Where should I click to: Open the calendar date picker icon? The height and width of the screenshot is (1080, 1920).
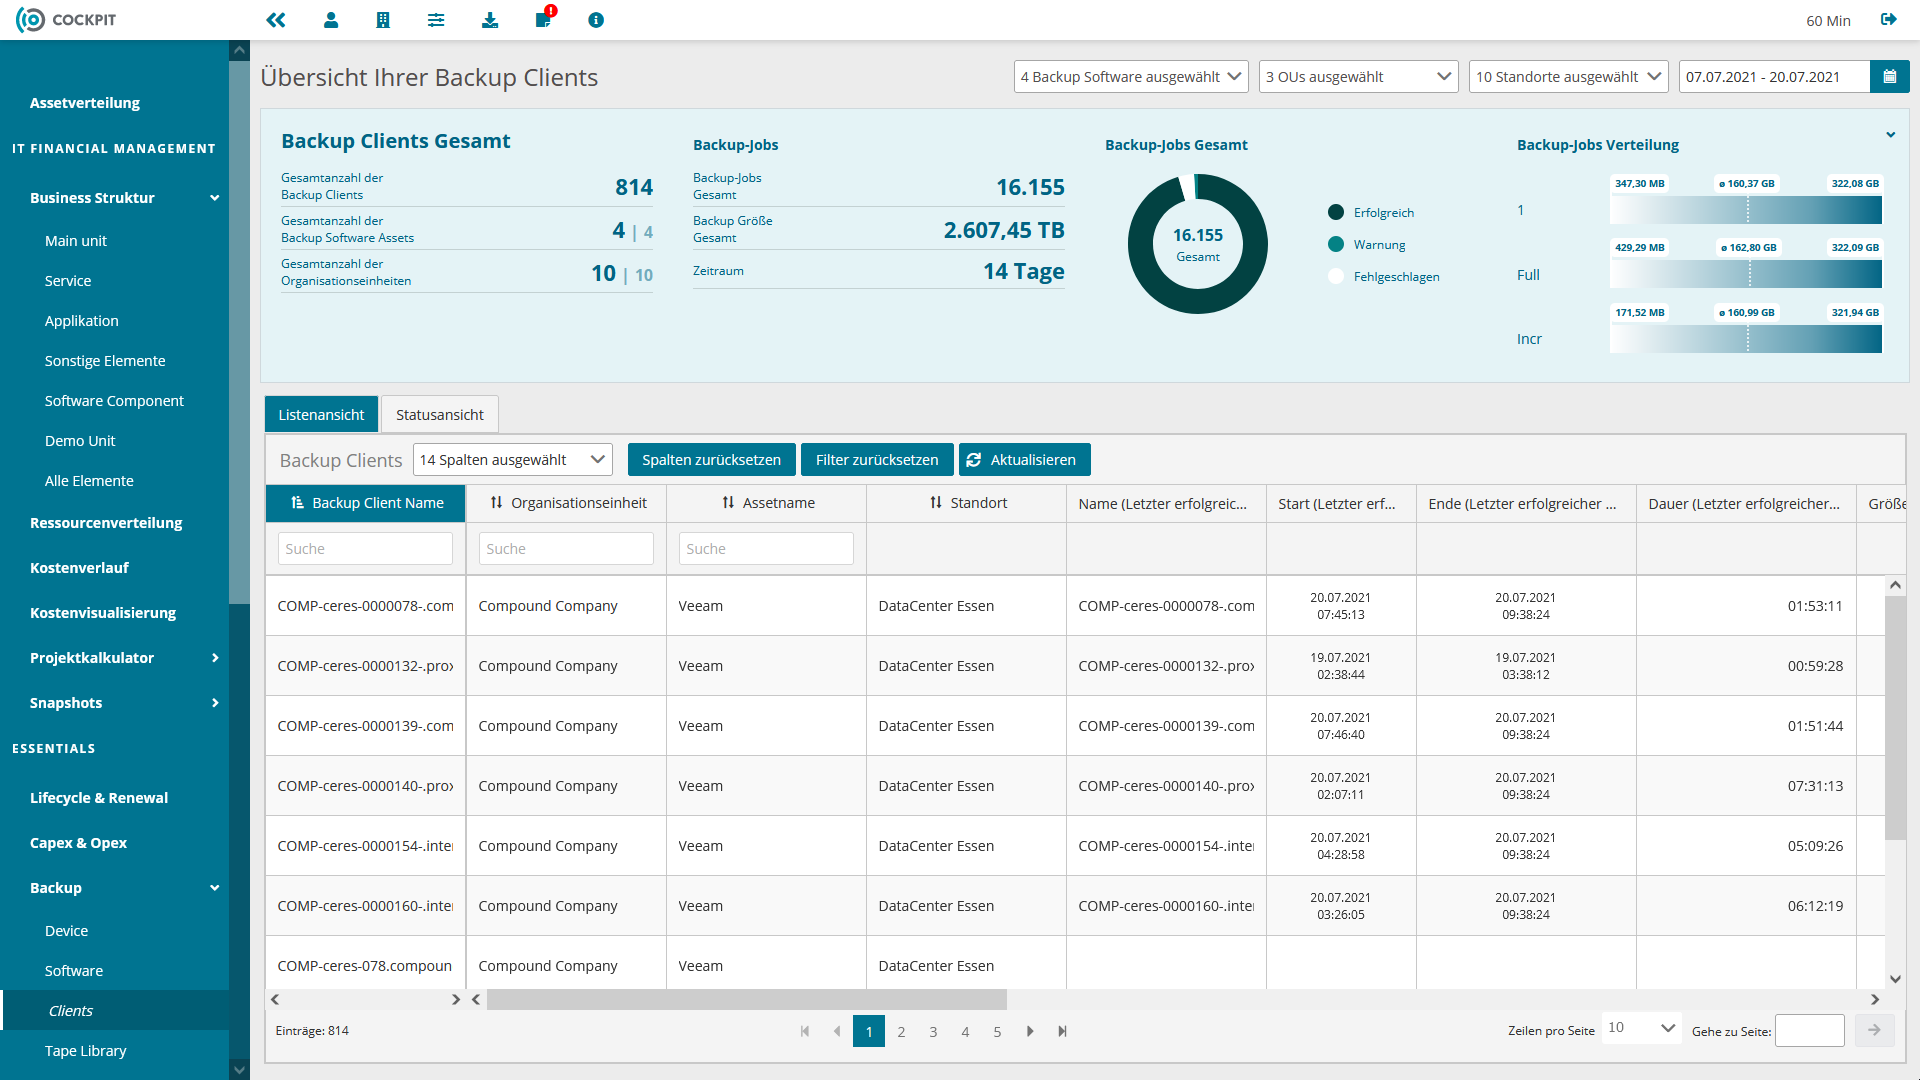coord(1889,77)
